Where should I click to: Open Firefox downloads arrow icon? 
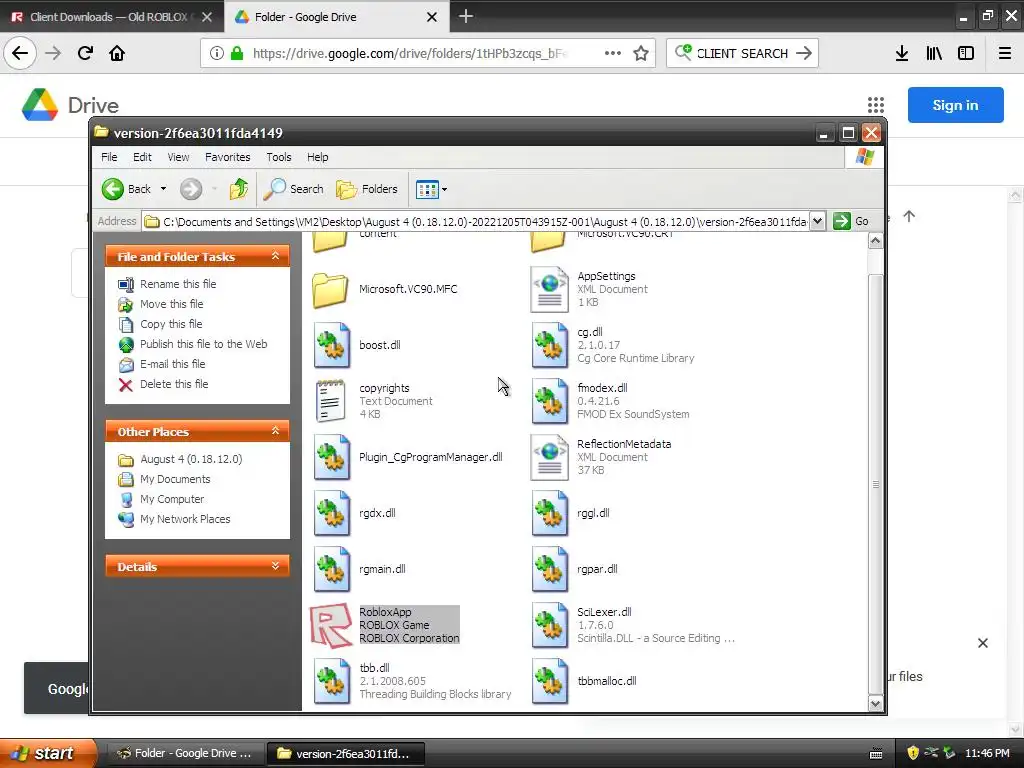coord(902,54)
